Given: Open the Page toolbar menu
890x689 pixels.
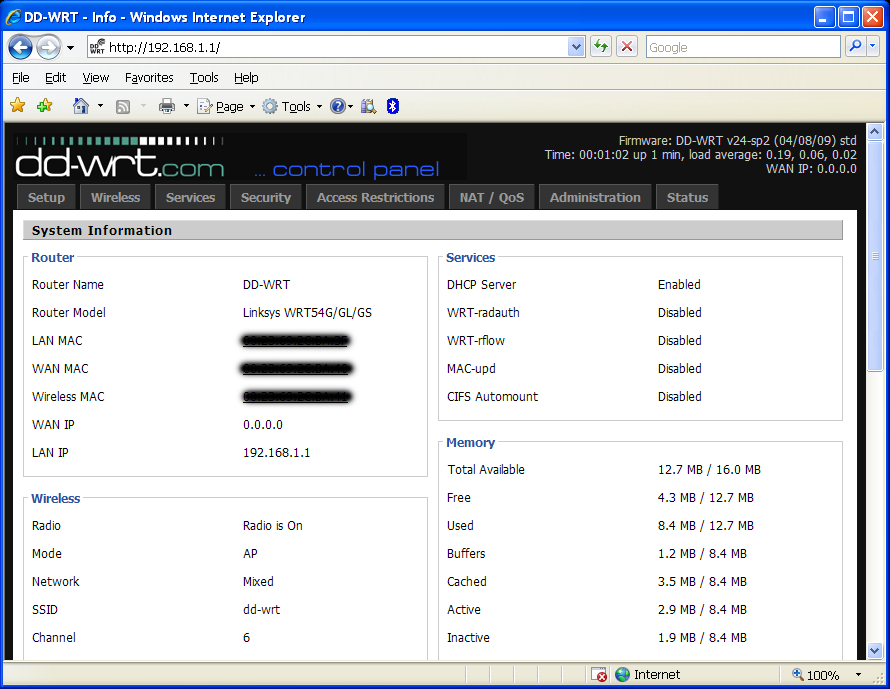Looking at the screenshot, I should pyautogui.click(x=226, y=107).
